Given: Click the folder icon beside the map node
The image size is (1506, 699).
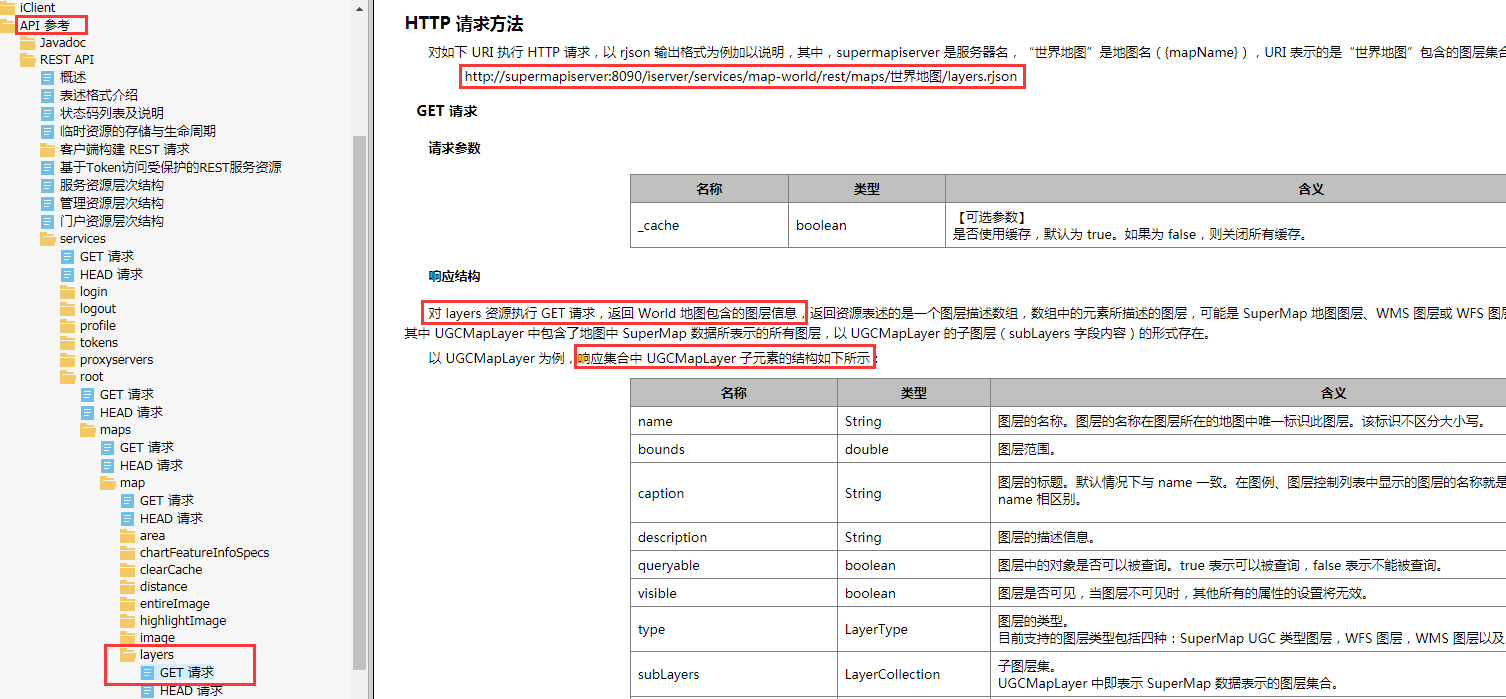Looking at the screenshot, I should coord(107,483).
